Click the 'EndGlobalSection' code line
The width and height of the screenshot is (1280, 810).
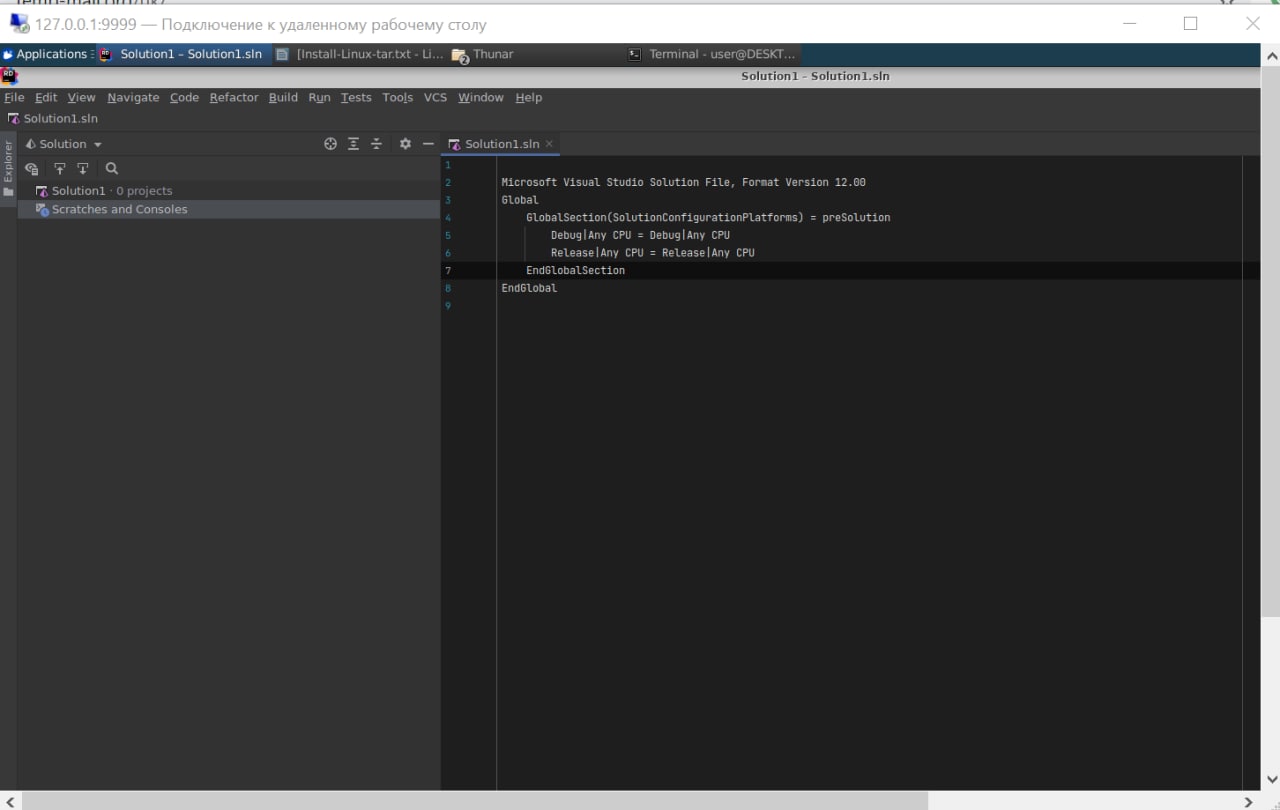coord(575,270)
